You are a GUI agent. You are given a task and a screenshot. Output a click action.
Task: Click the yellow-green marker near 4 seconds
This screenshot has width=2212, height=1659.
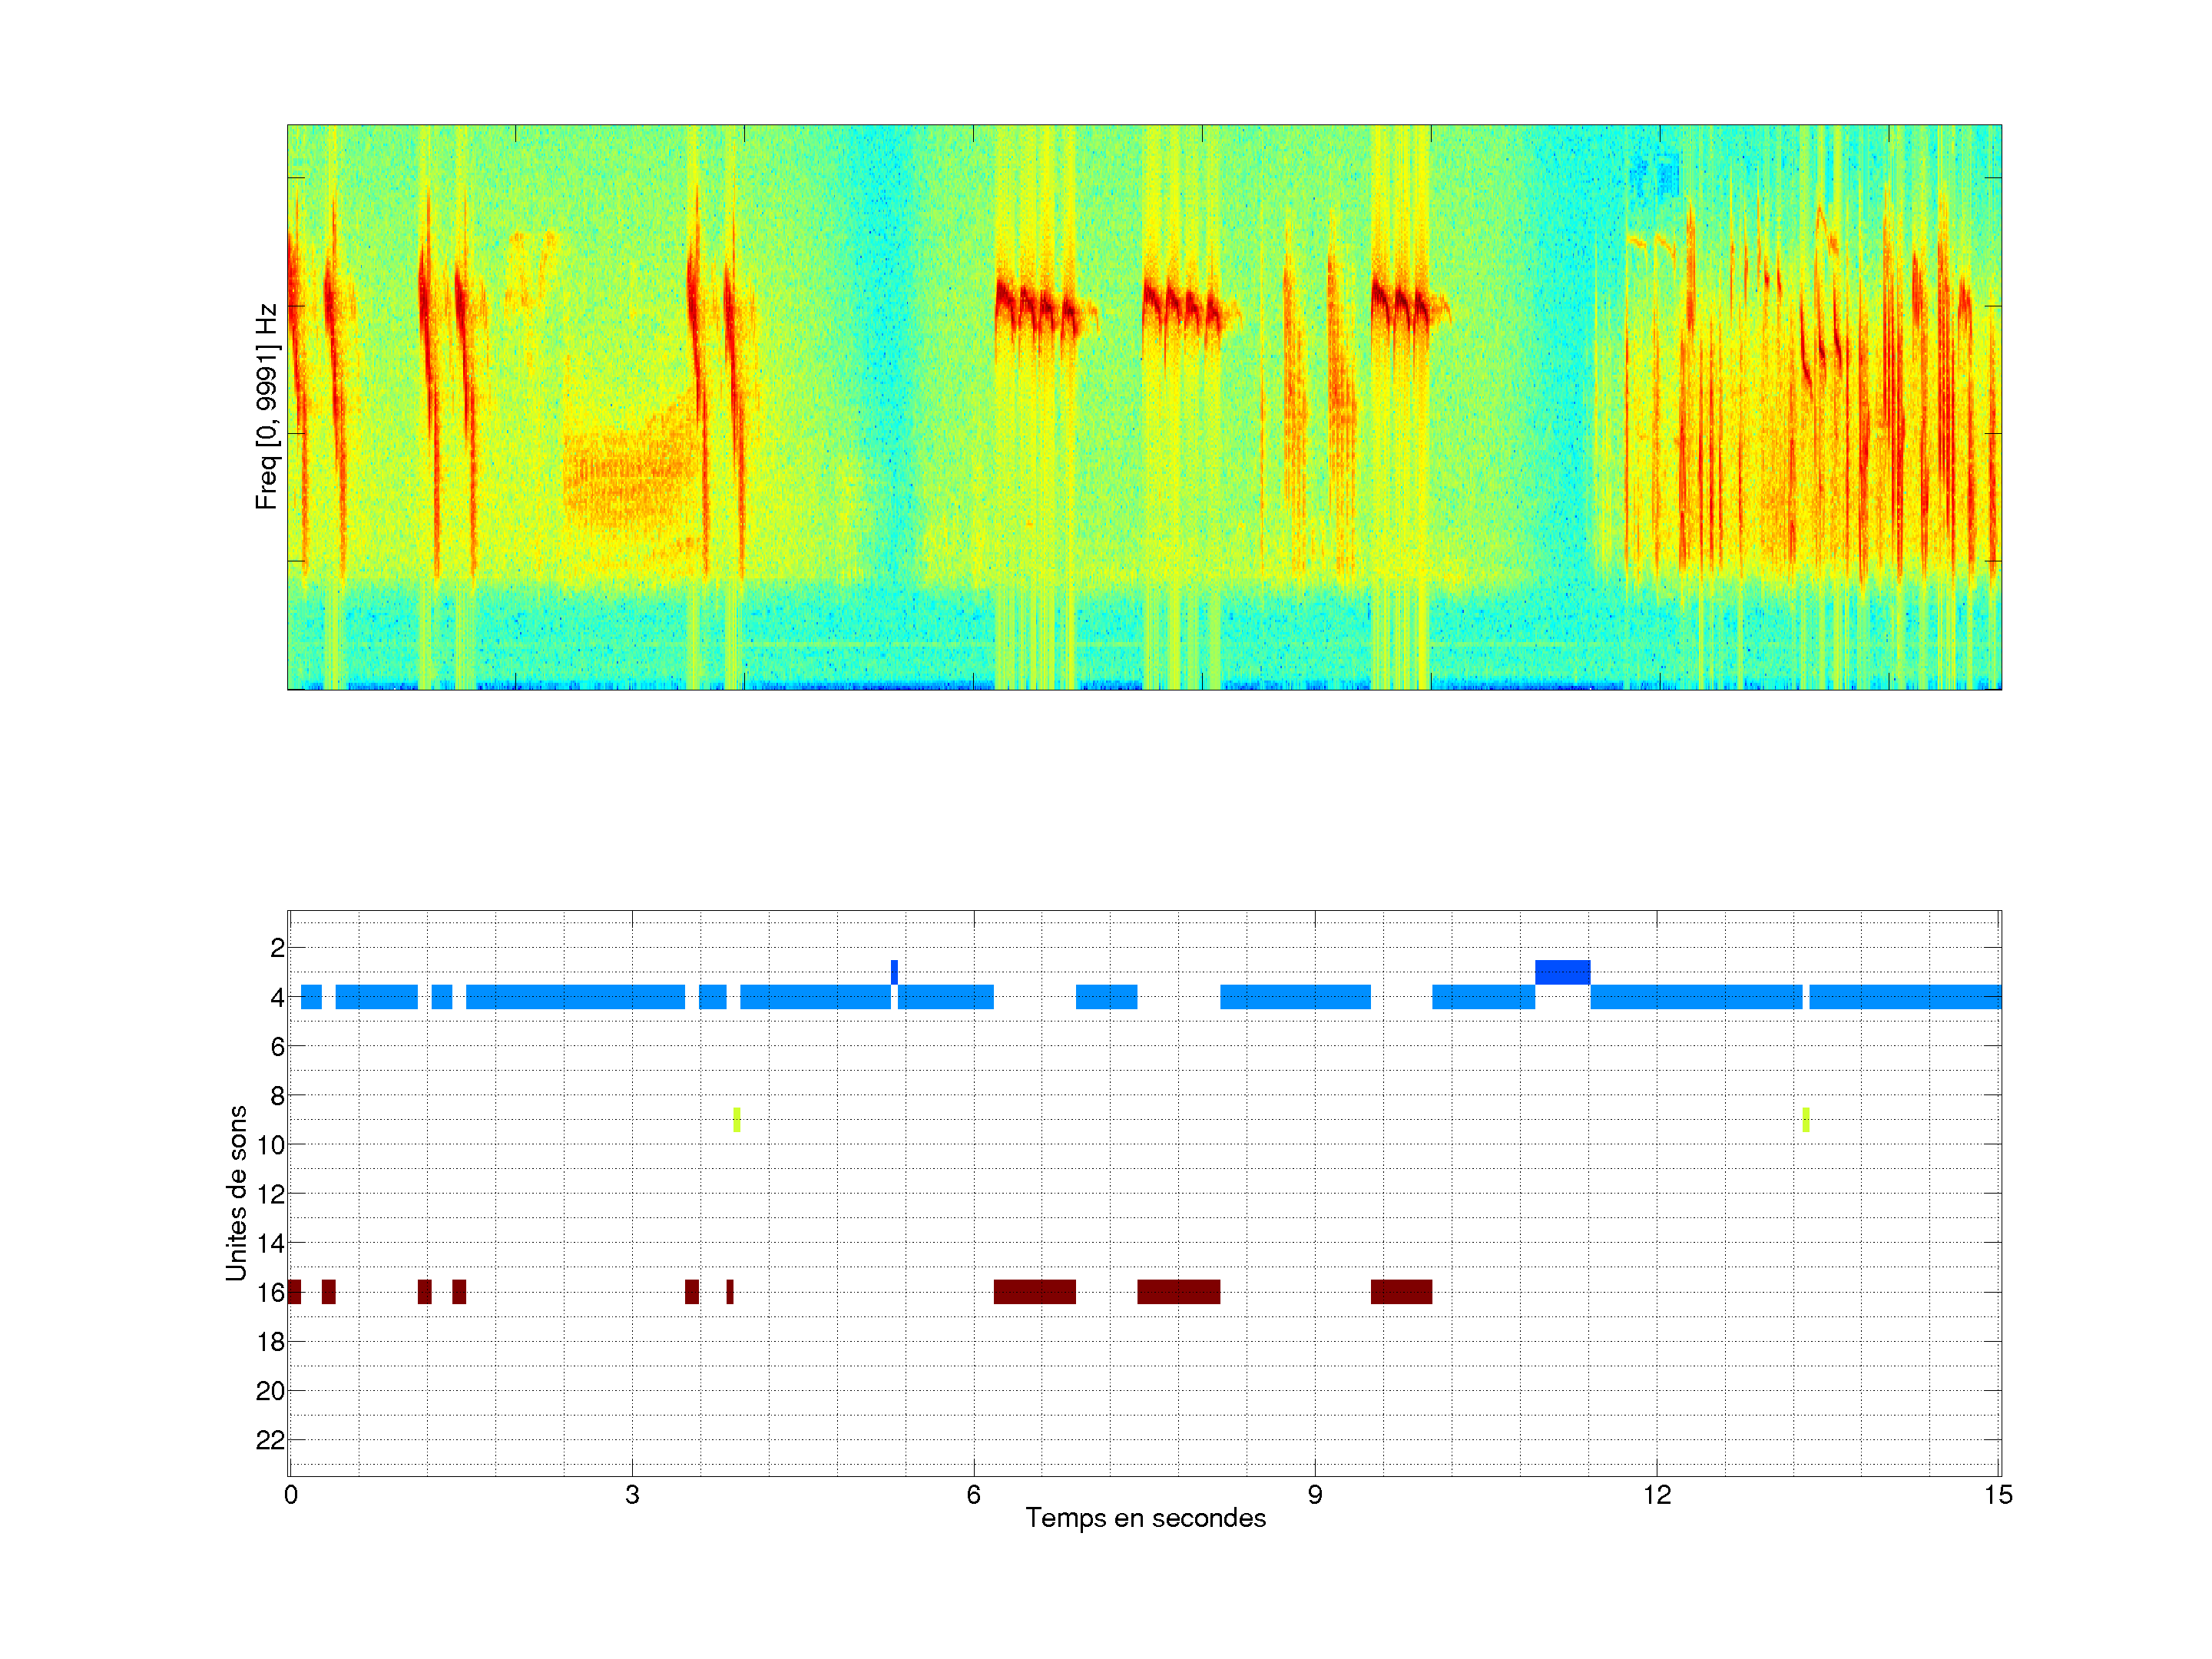(x=737, y=1119)
